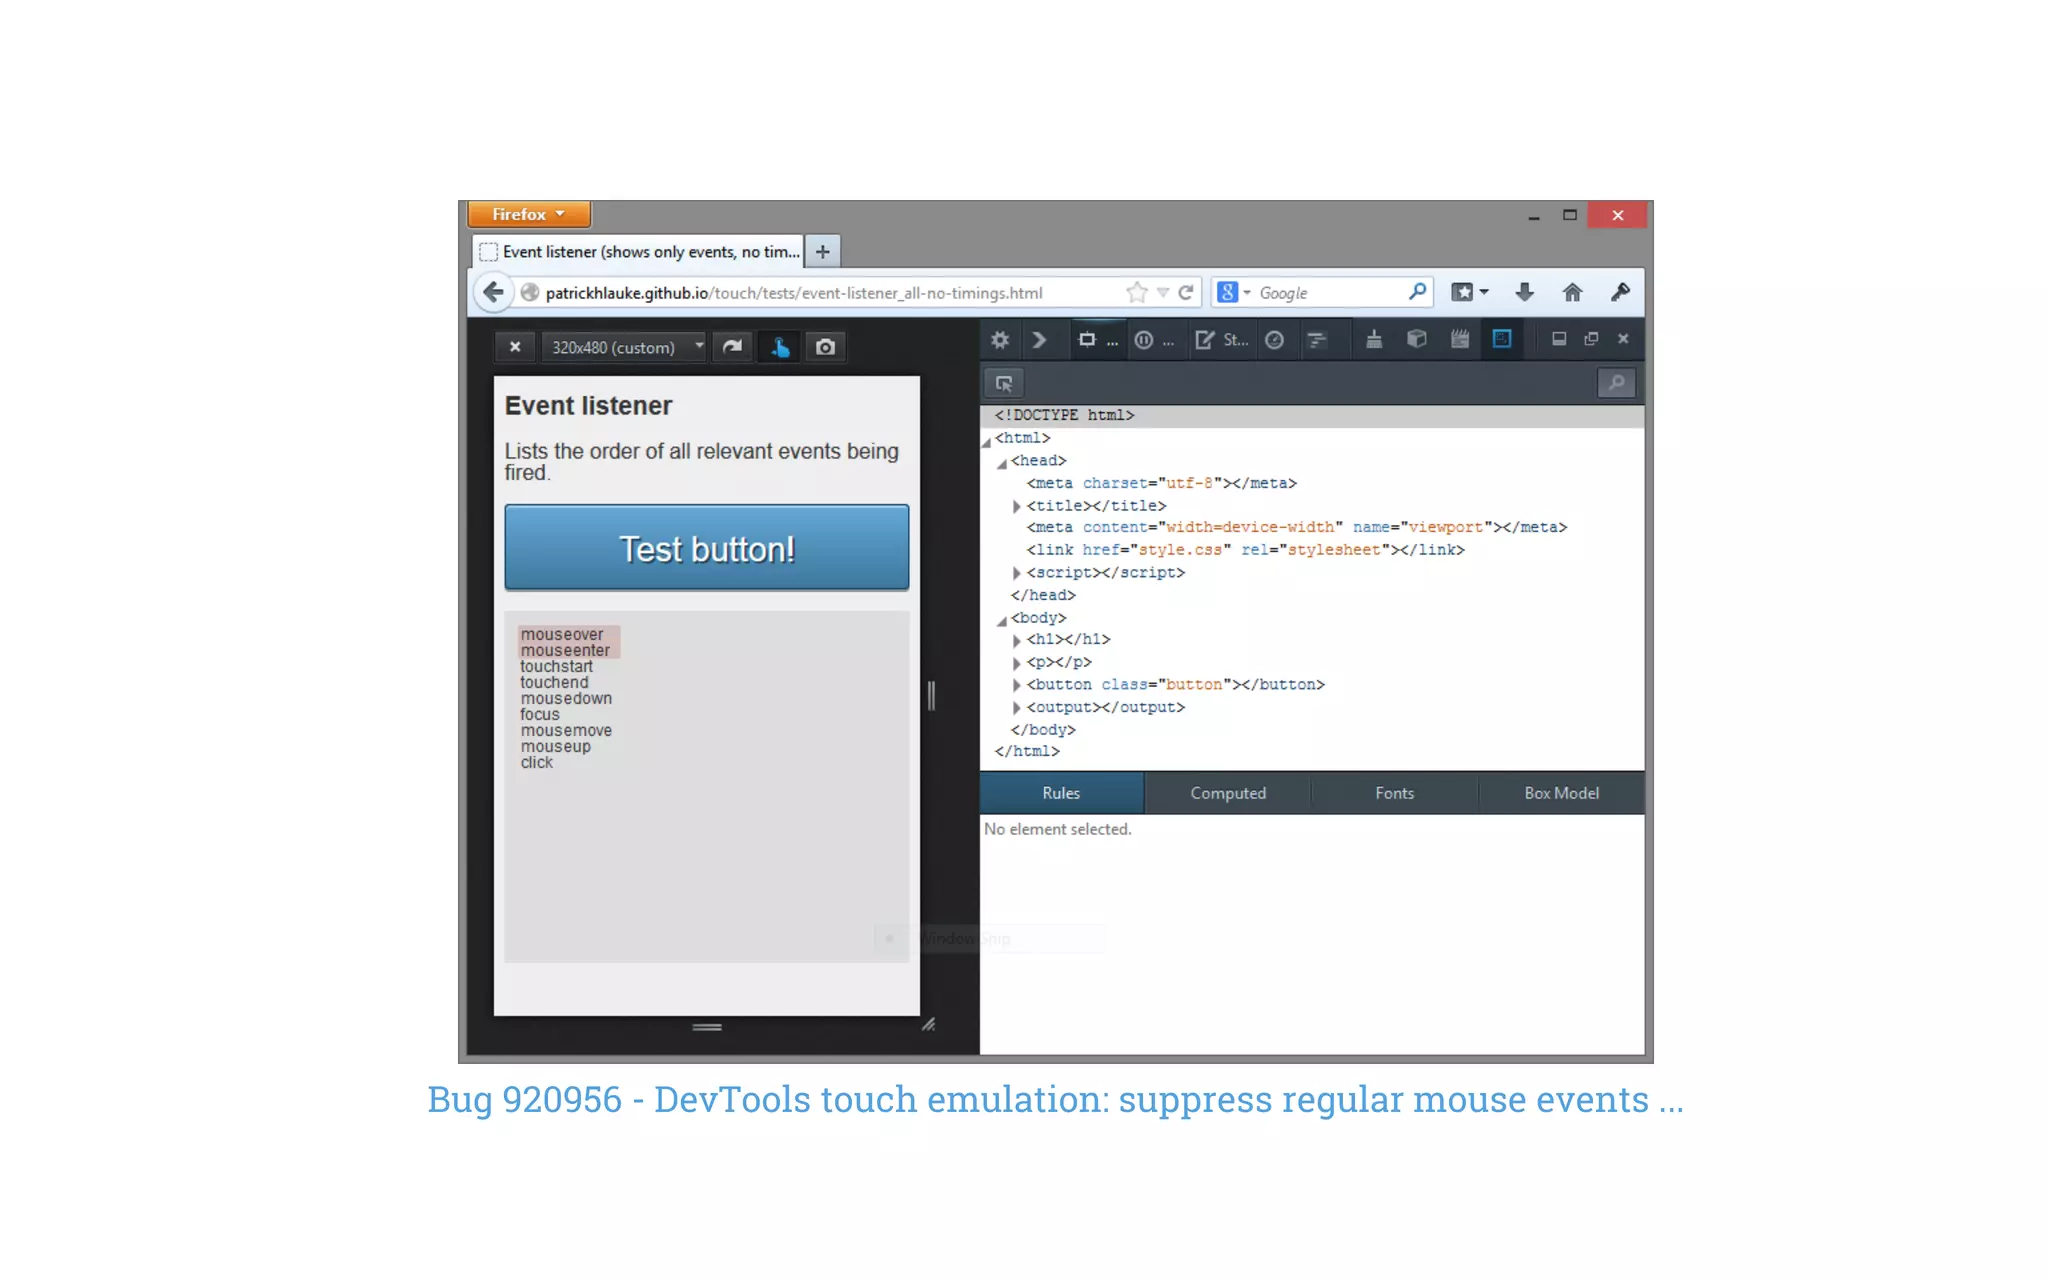Expand the button class node
Screen dimensions: 2048x1280
click(1017, 686)
